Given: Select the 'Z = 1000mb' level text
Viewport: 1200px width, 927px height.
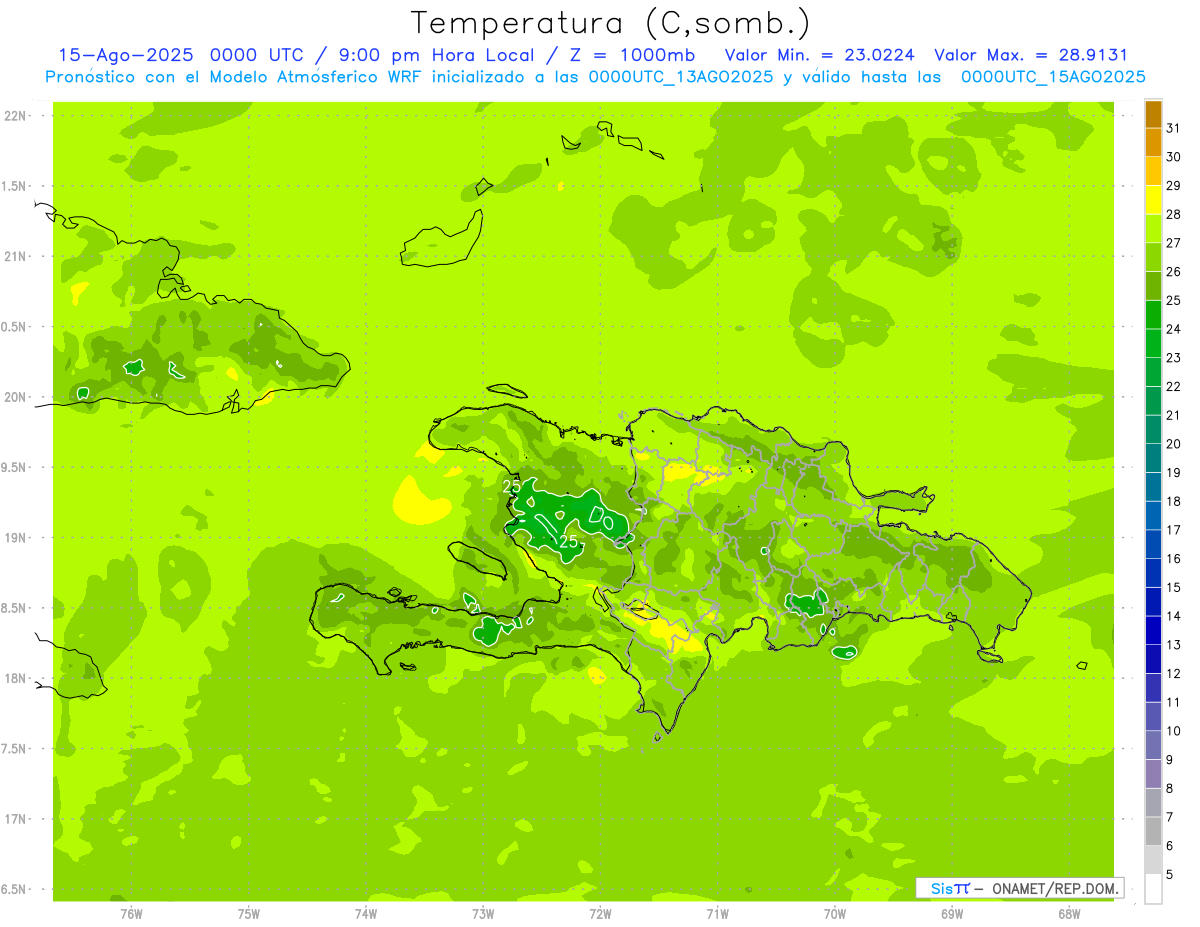Looking at the screenshot, I should click(633, 56).
